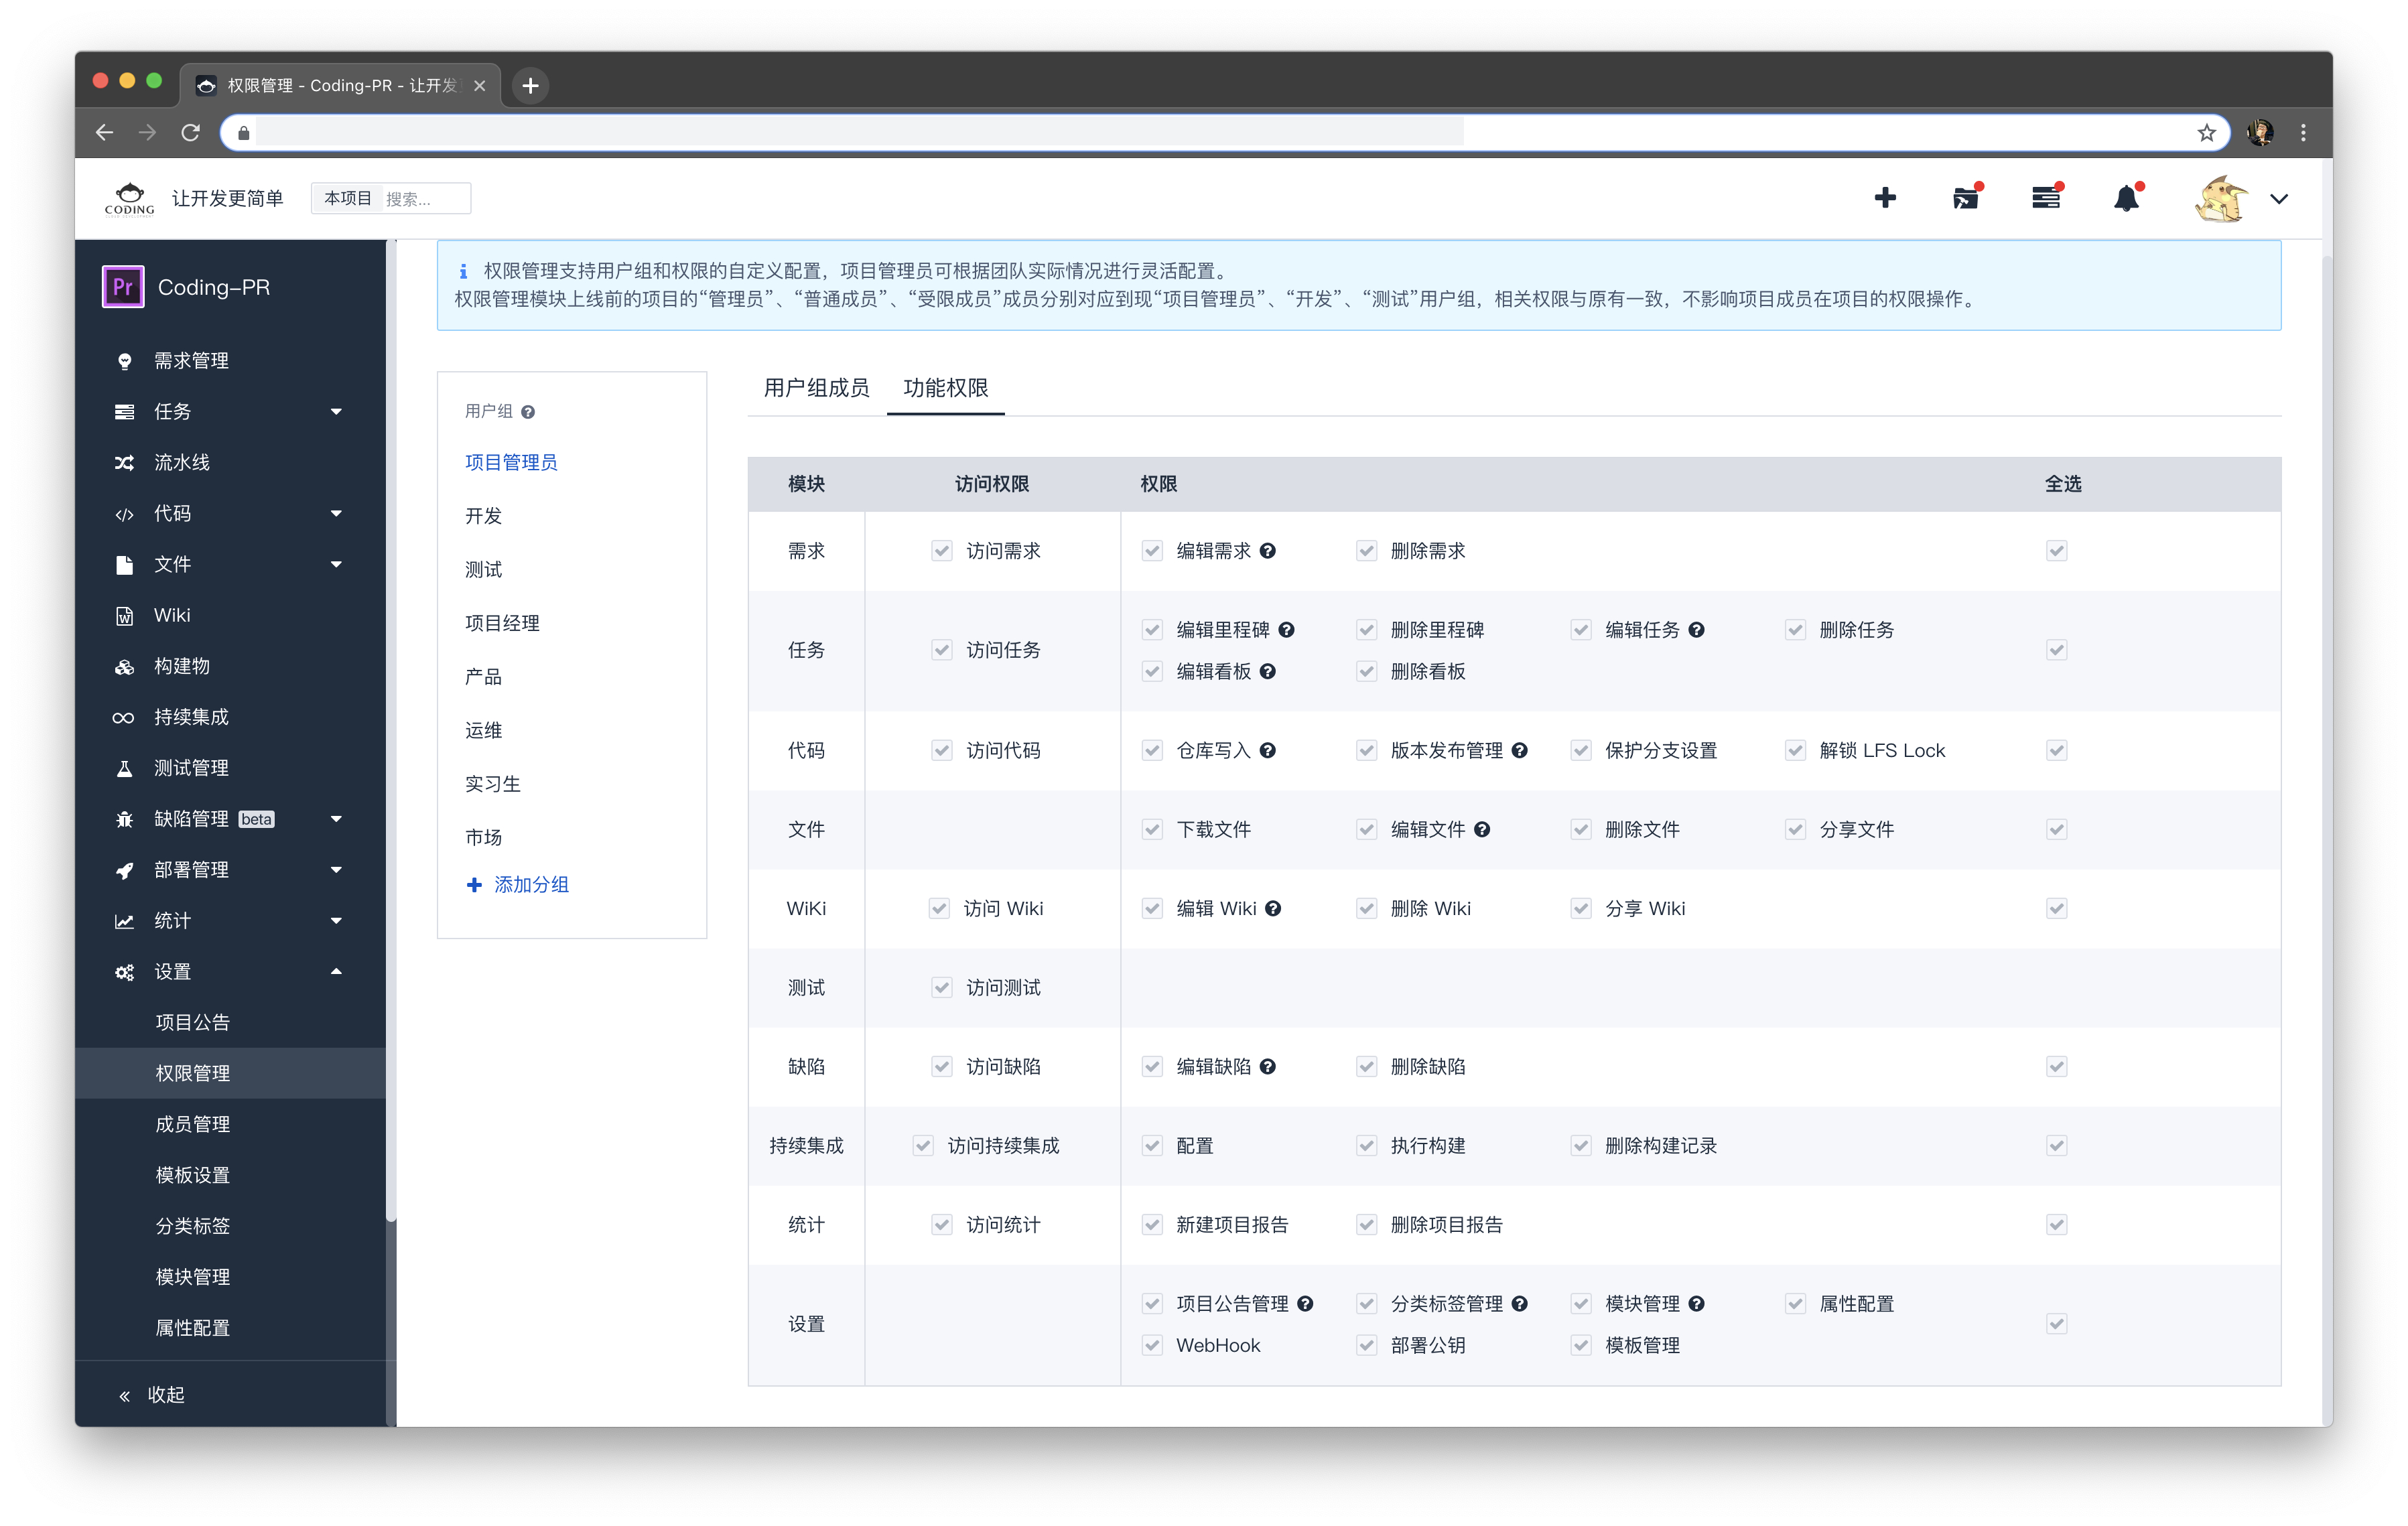Viewport: 2408px width, 1526px height.
Task: Expand the 任务 sidebar menu arrow
Action: pyautogui.click(x=336, y=411)
